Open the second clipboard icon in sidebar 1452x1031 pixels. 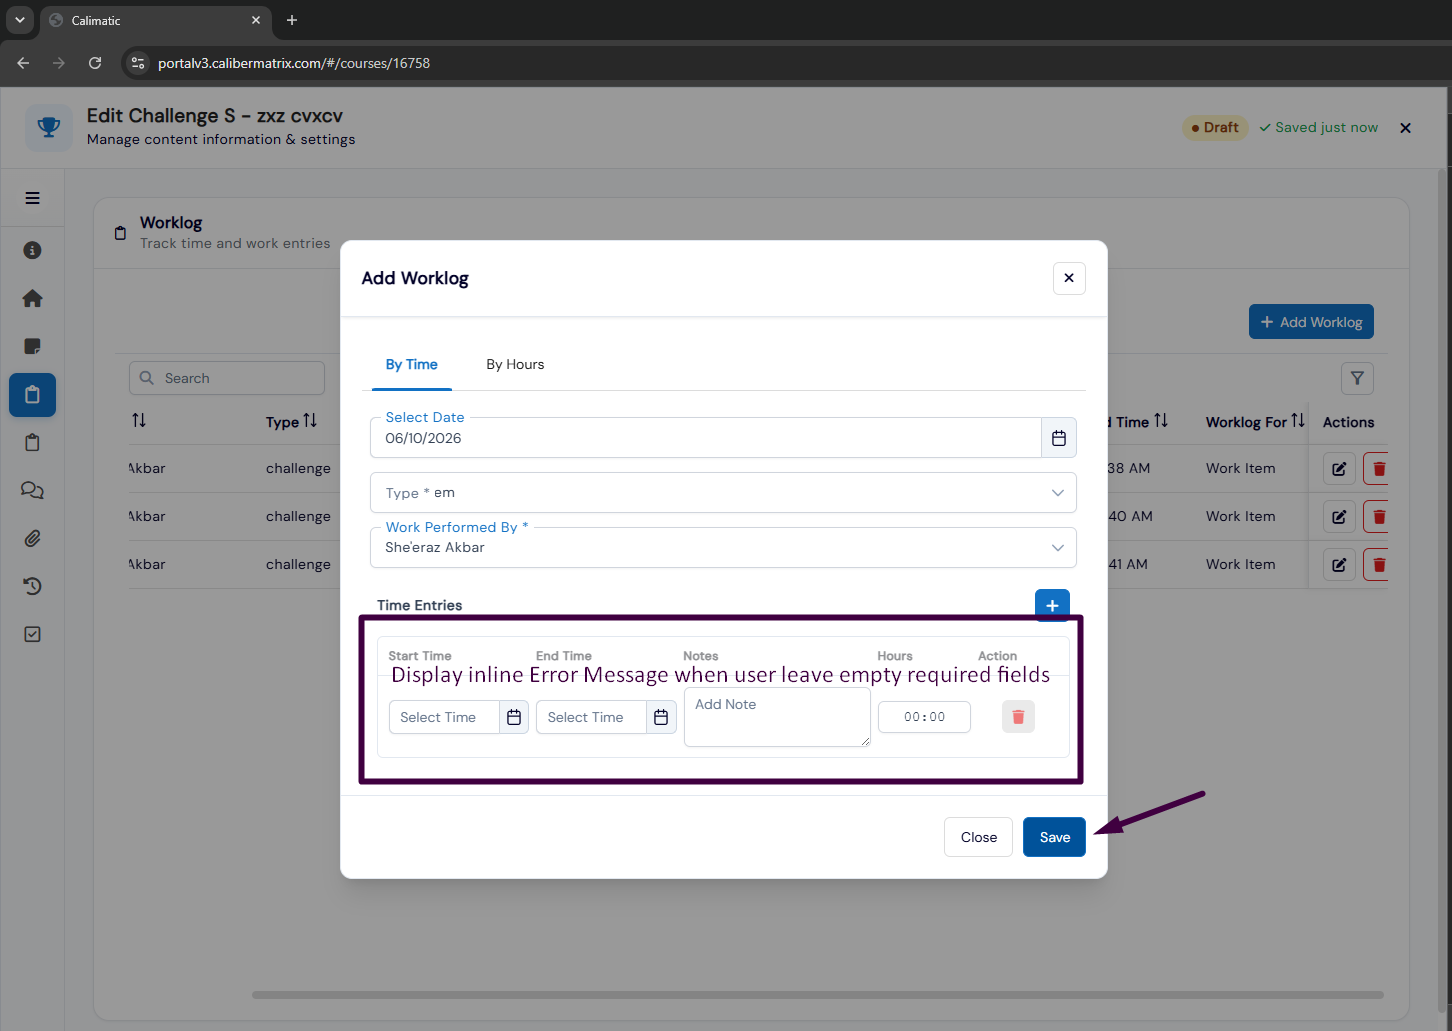pyautogui.click(x=32, y=442)
